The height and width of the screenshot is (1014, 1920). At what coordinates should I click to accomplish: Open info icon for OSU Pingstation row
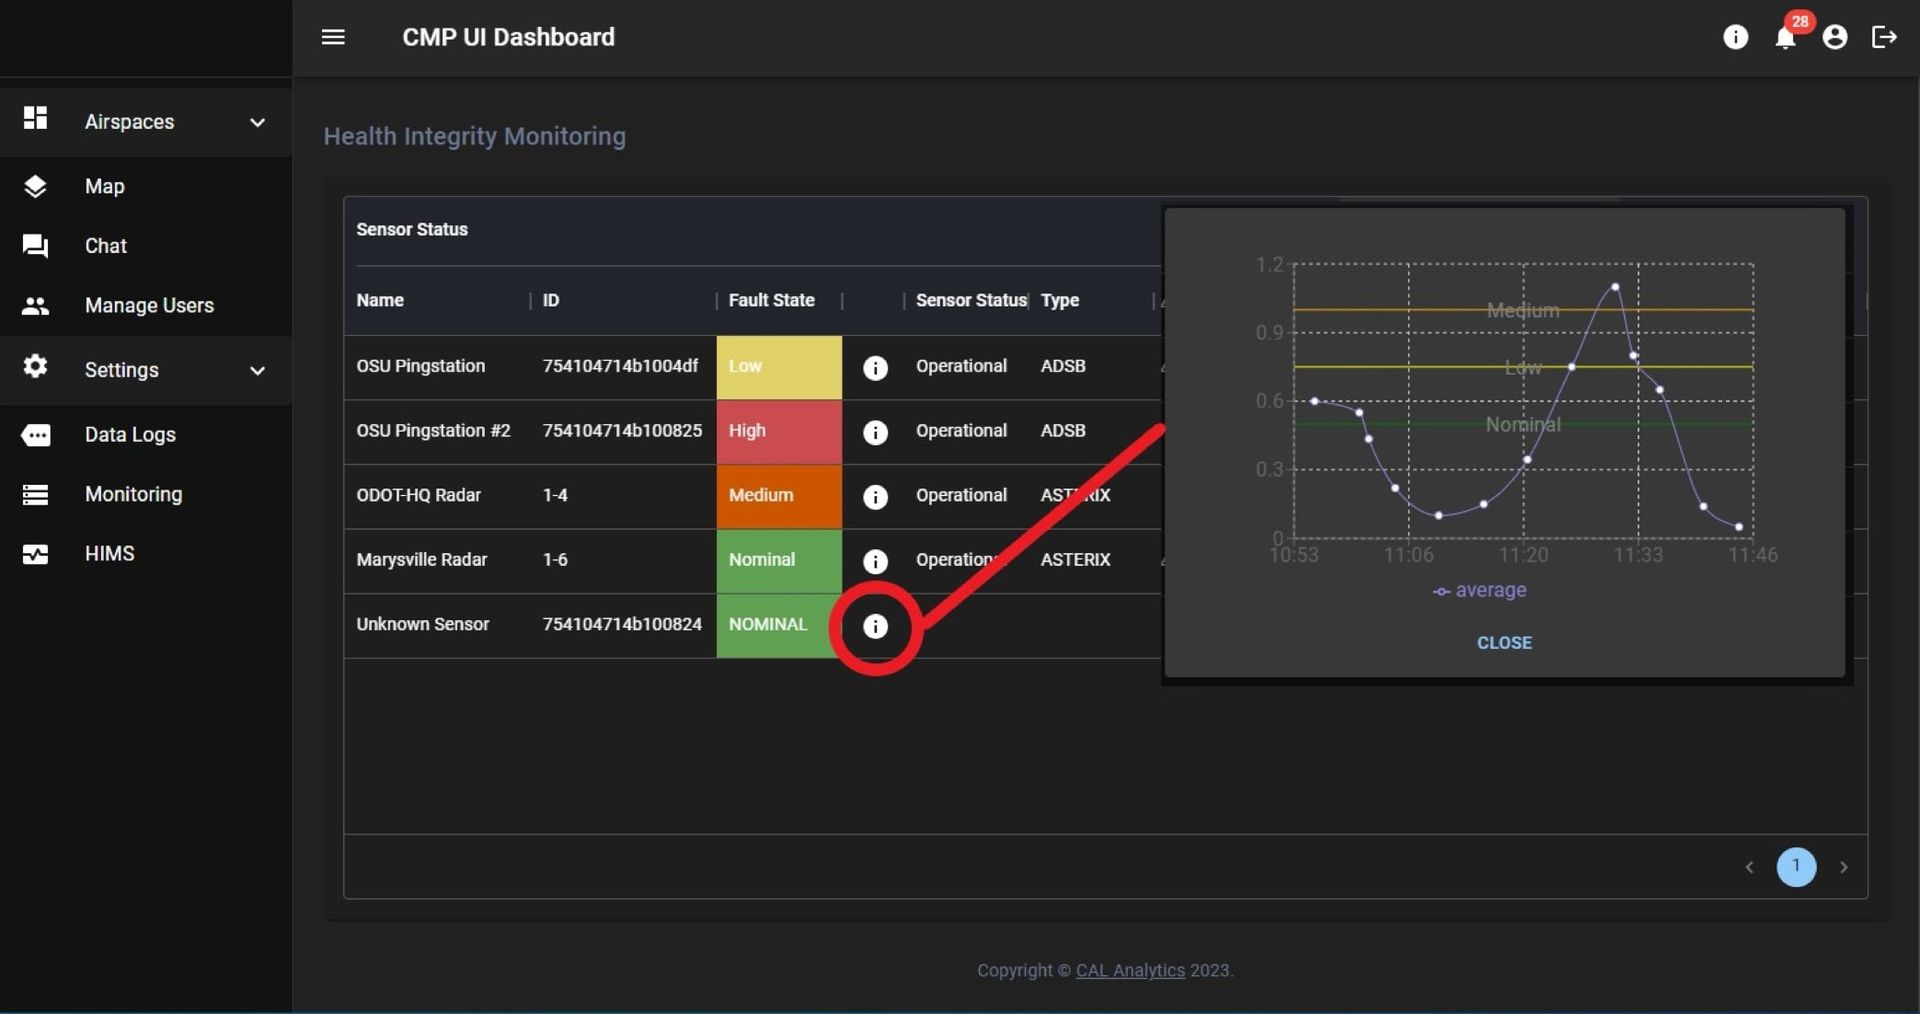[875, 368]
